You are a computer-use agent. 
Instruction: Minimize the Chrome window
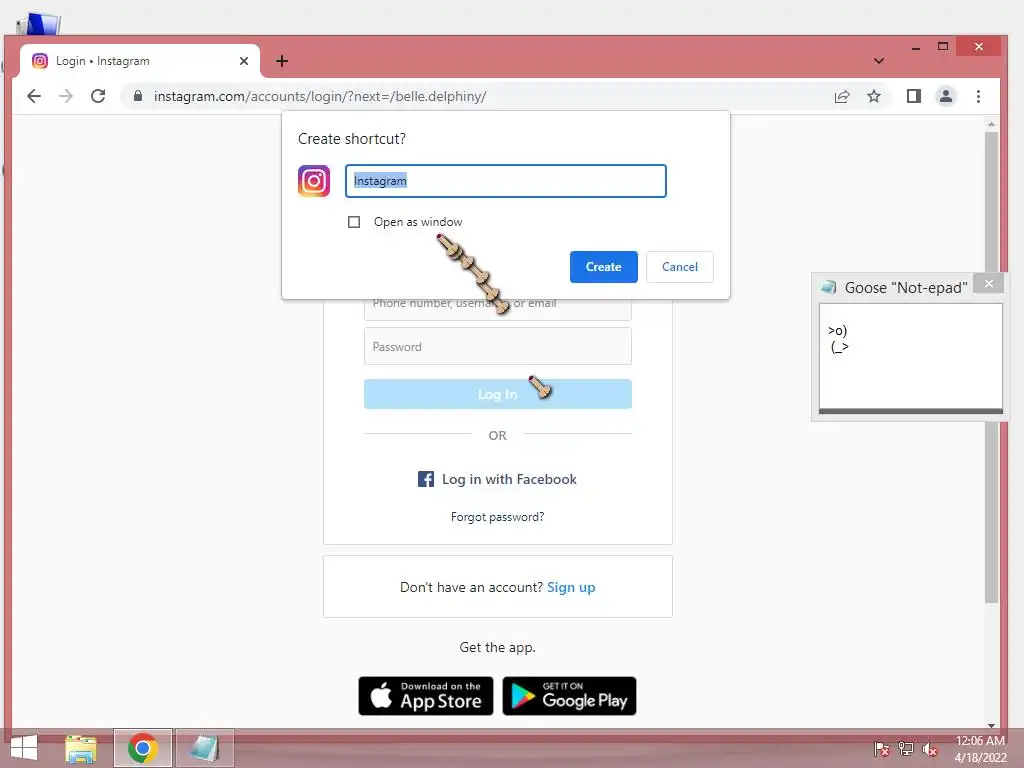pos(916,47)
